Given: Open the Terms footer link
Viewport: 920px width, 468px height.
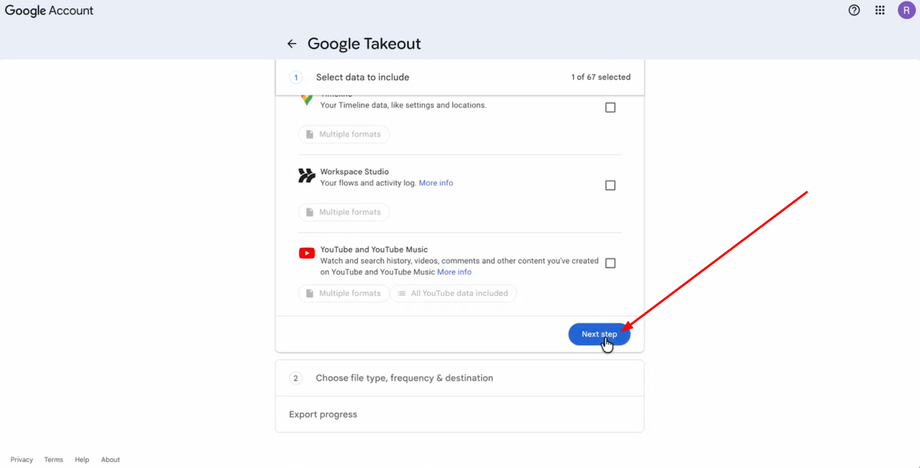Looking at the screenshot, I should [53, 460].
